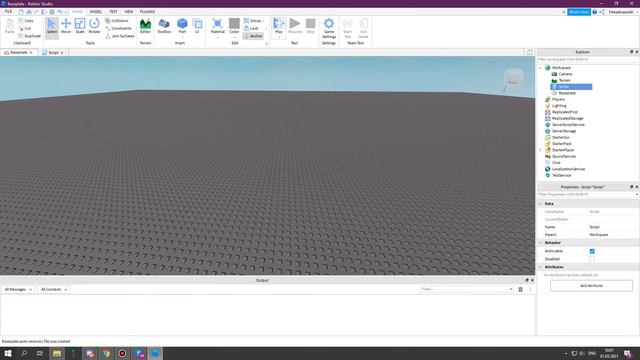Collapse the Data properties section
The height and width of the screenshot is (360, 640).
[540, 203]
